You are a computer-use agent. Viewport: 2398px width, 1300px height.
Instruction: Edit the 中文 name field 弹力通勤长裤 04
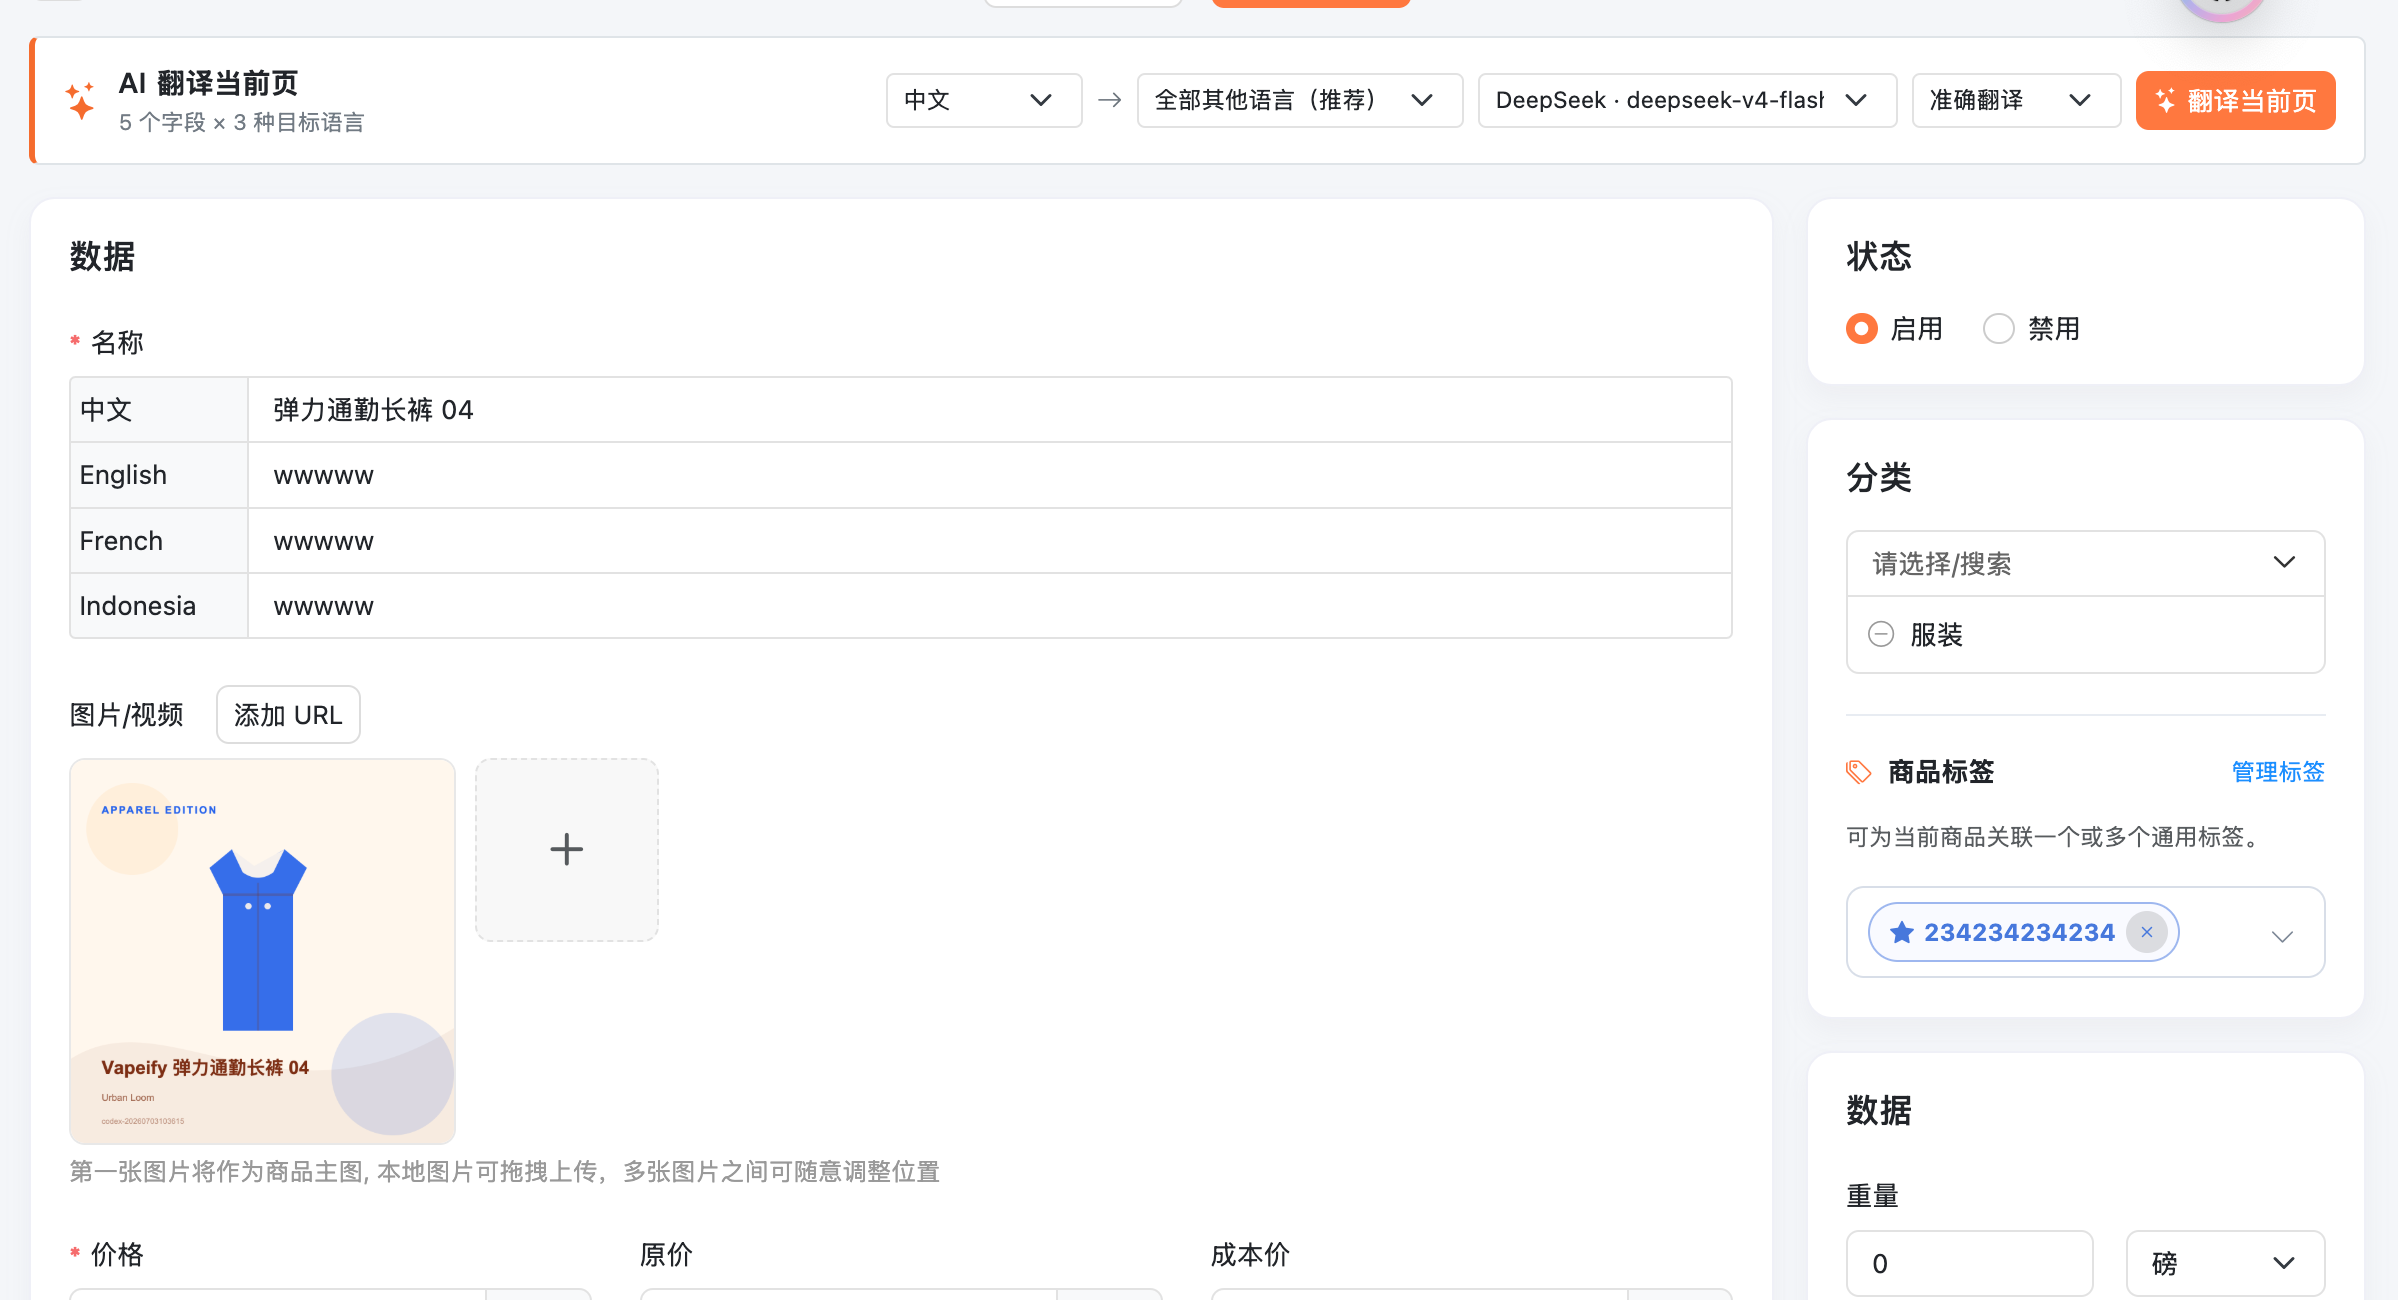[990, 410]
